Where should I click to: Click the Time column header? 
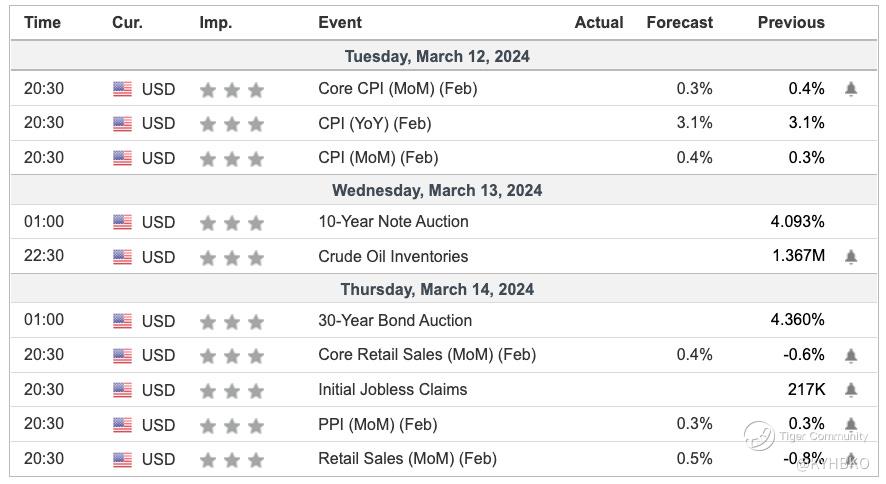coord(43,22)
